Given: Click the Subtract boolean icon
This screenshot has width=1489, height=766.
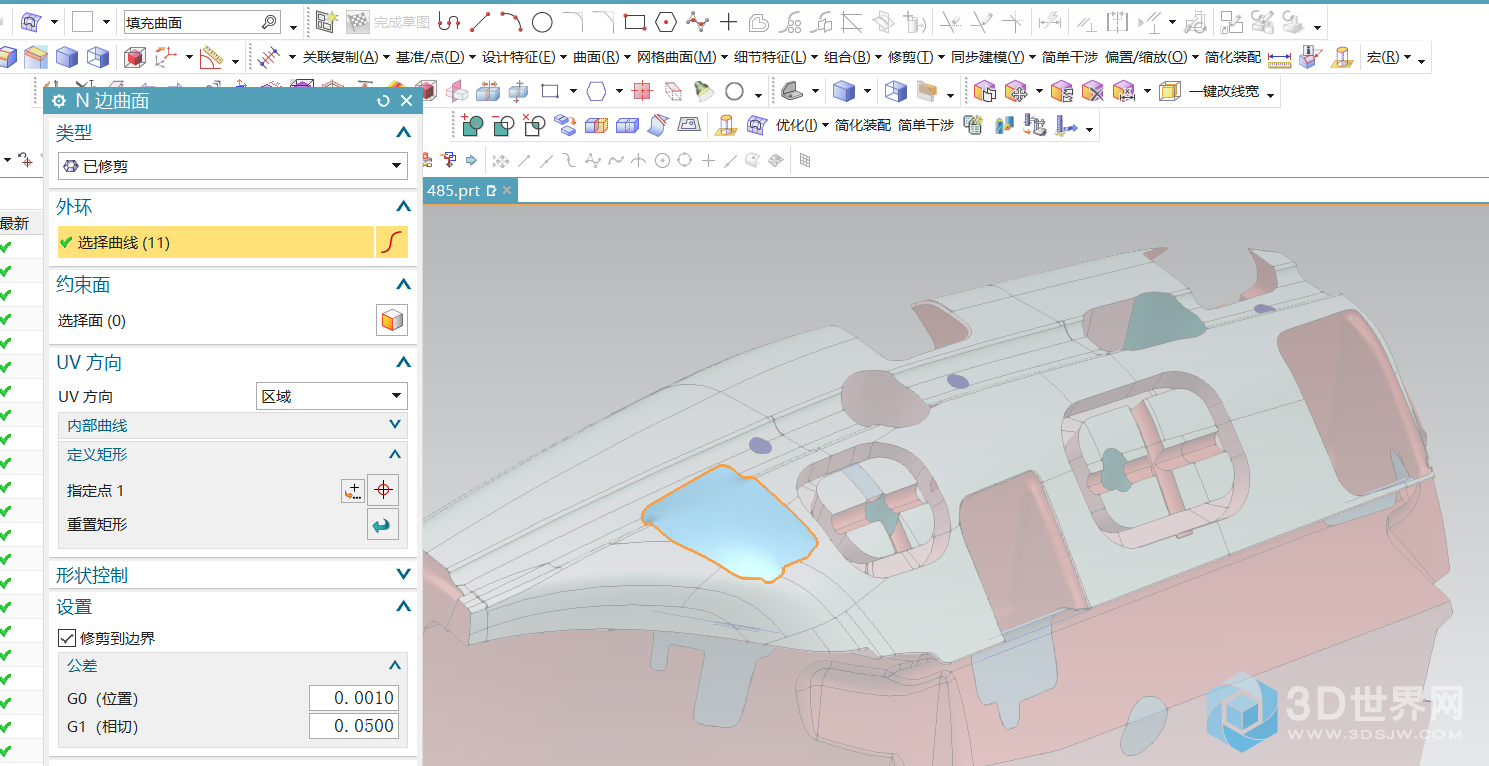Looking at the screenshot, I should [x=503, y=126].
